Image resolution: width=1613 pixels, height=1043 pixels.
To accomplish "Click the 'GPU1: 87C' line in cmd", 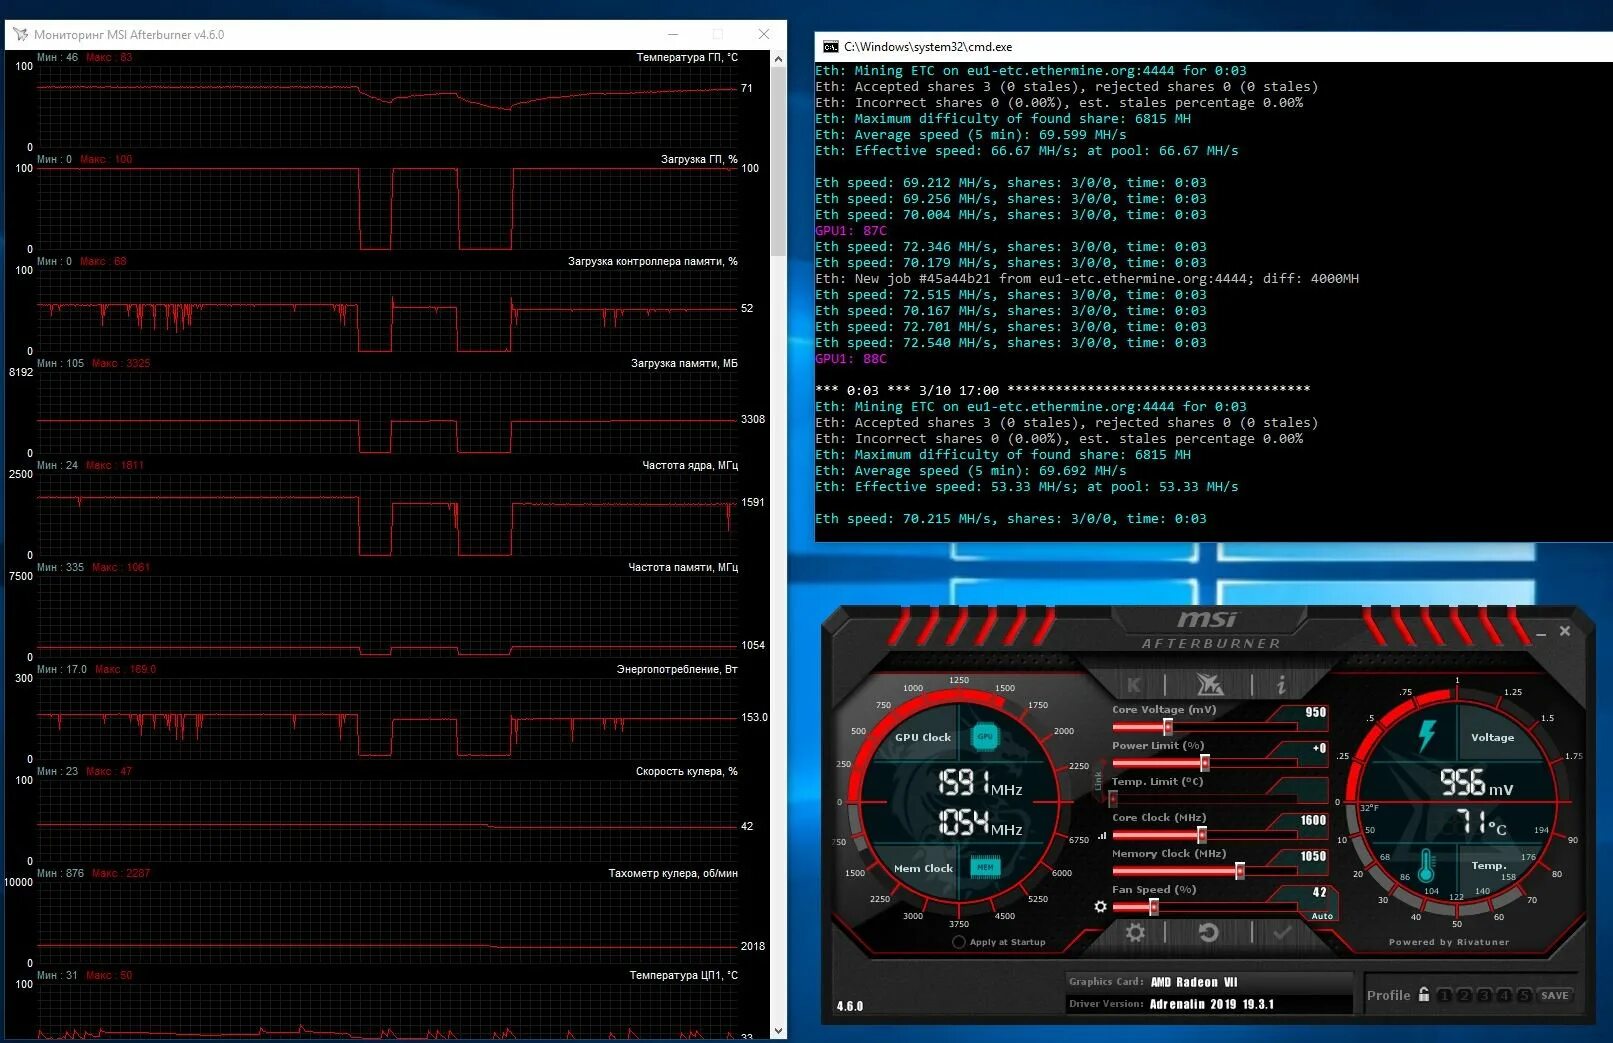I will [x=851, y=230].
